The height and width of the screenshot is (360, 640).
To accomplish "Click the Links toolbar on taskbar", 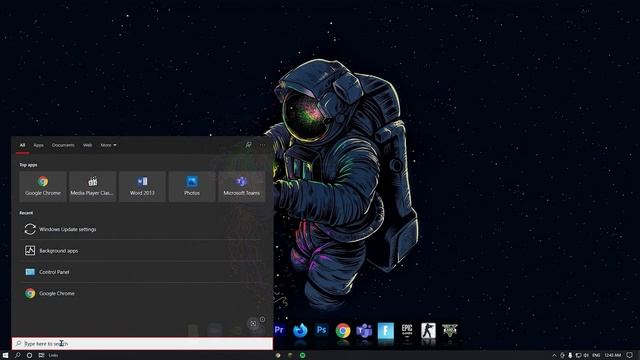I will click(x=53, y=356).
